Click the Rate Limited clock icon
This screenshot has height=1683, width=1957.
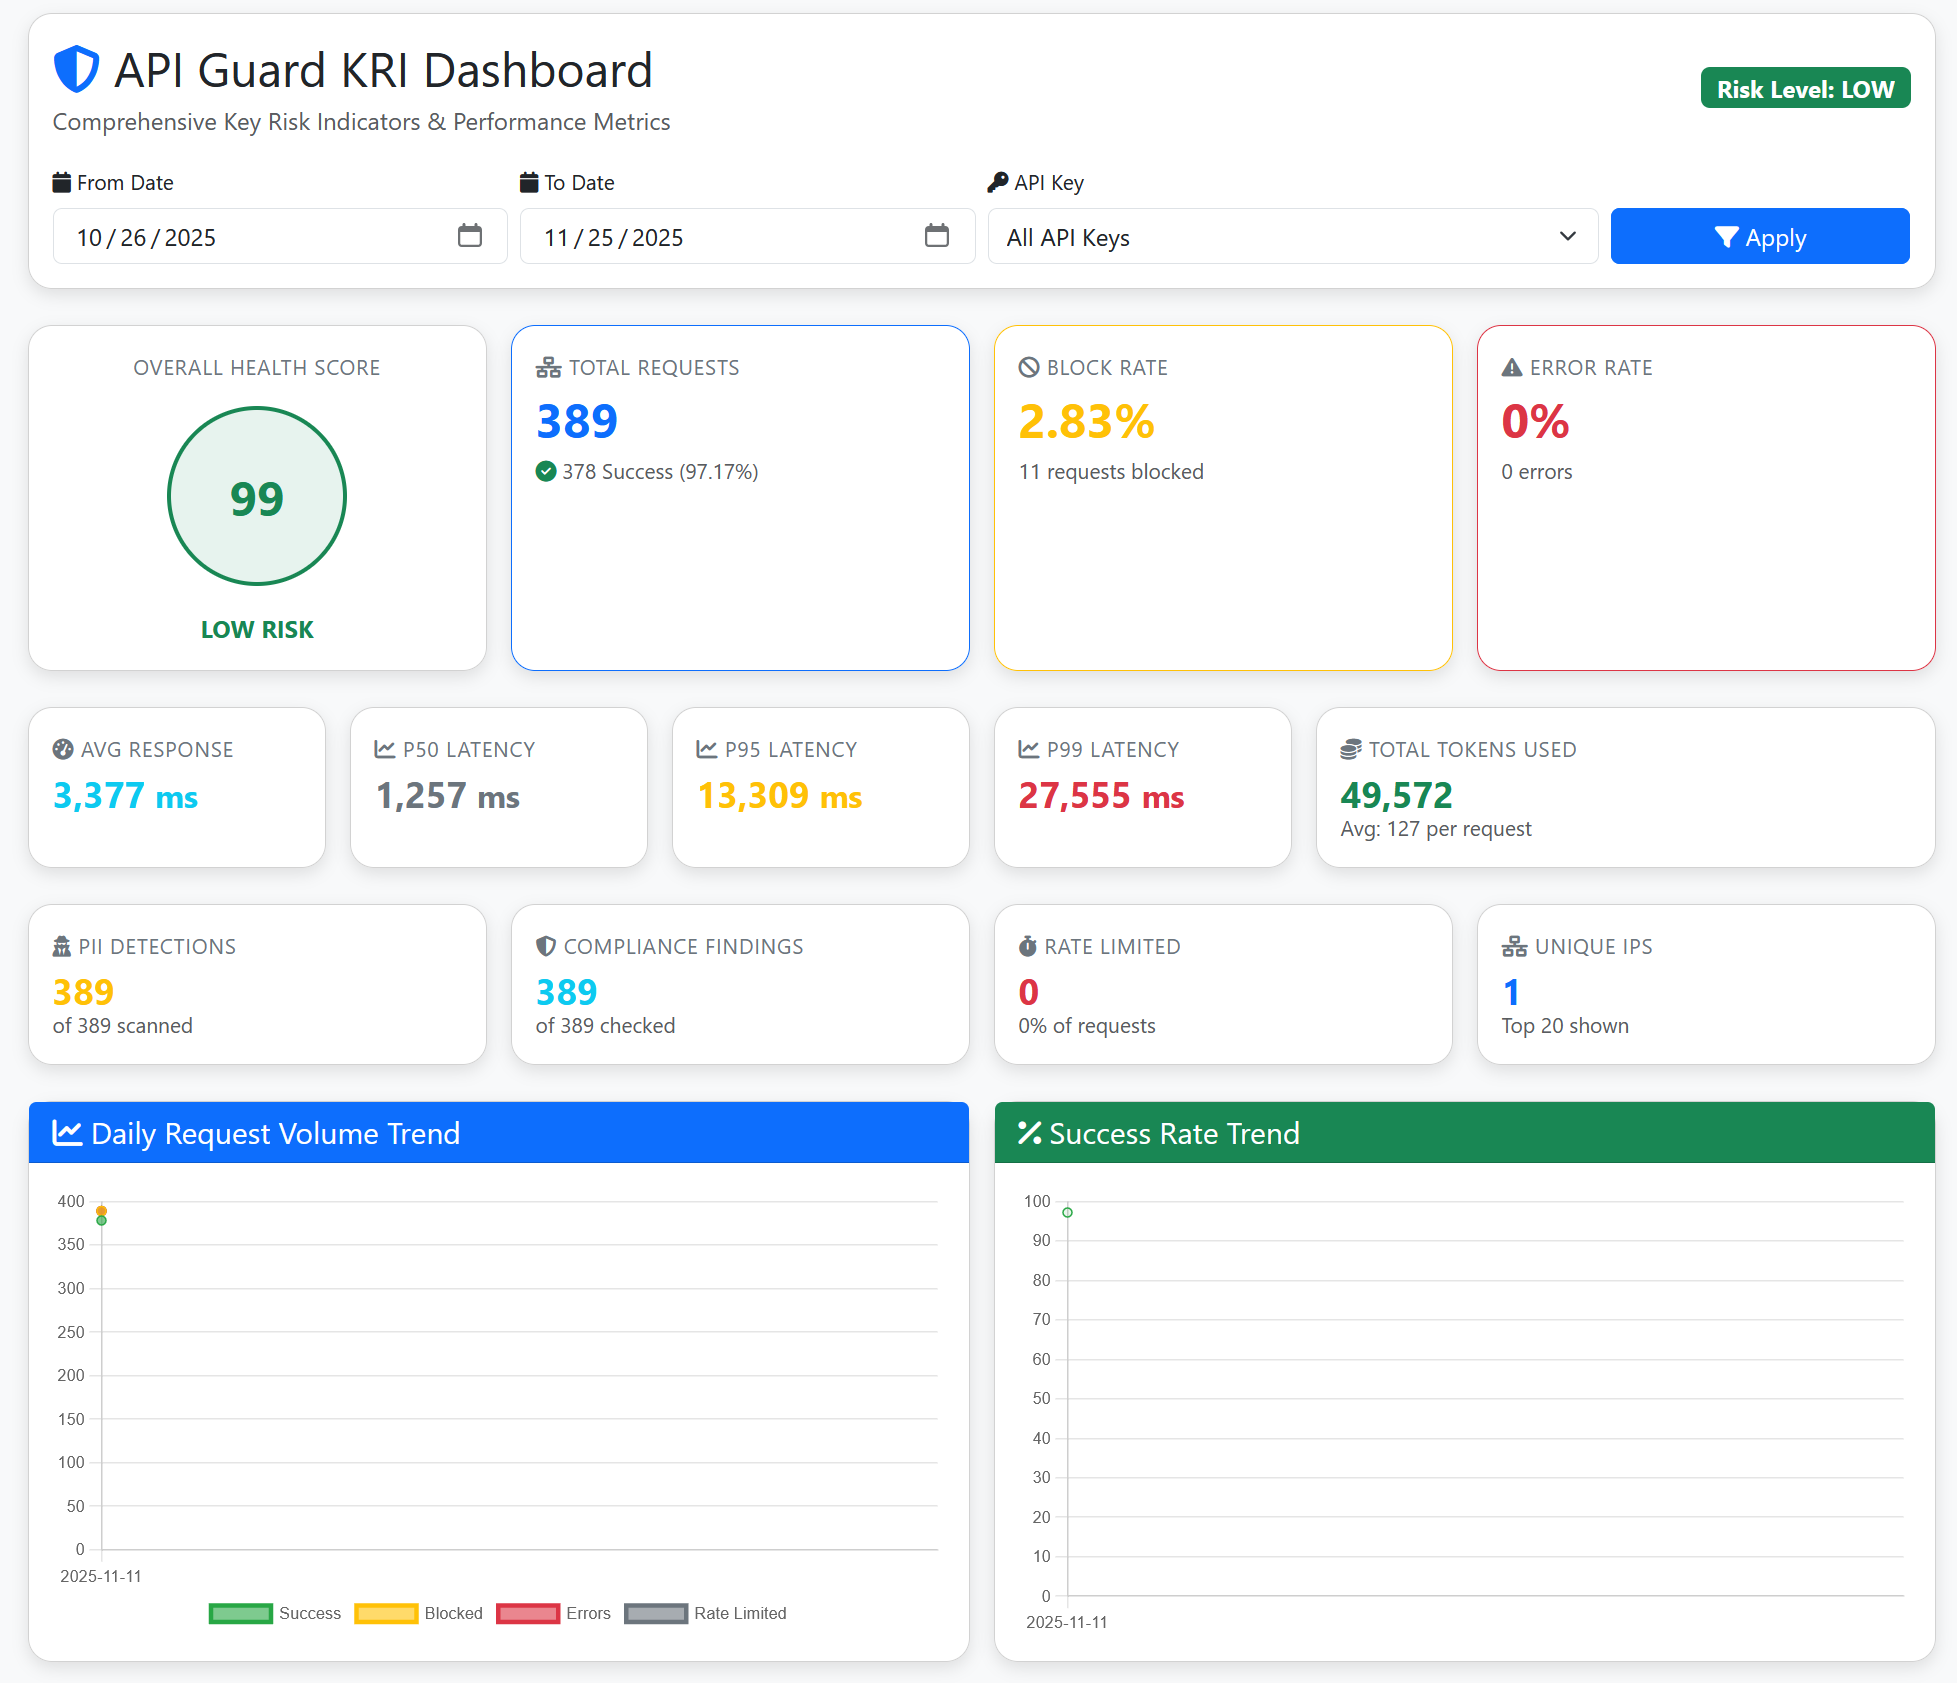[x=1026, y=945]
